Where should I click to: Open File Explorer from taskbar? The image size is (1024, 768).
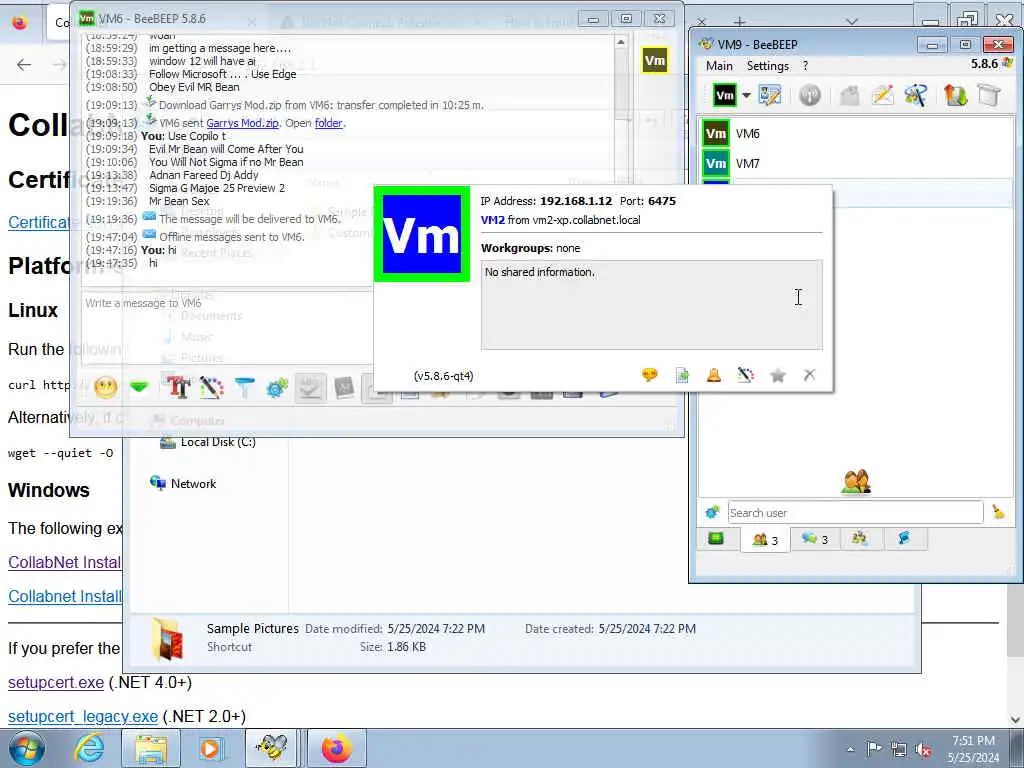coord(151,748)
